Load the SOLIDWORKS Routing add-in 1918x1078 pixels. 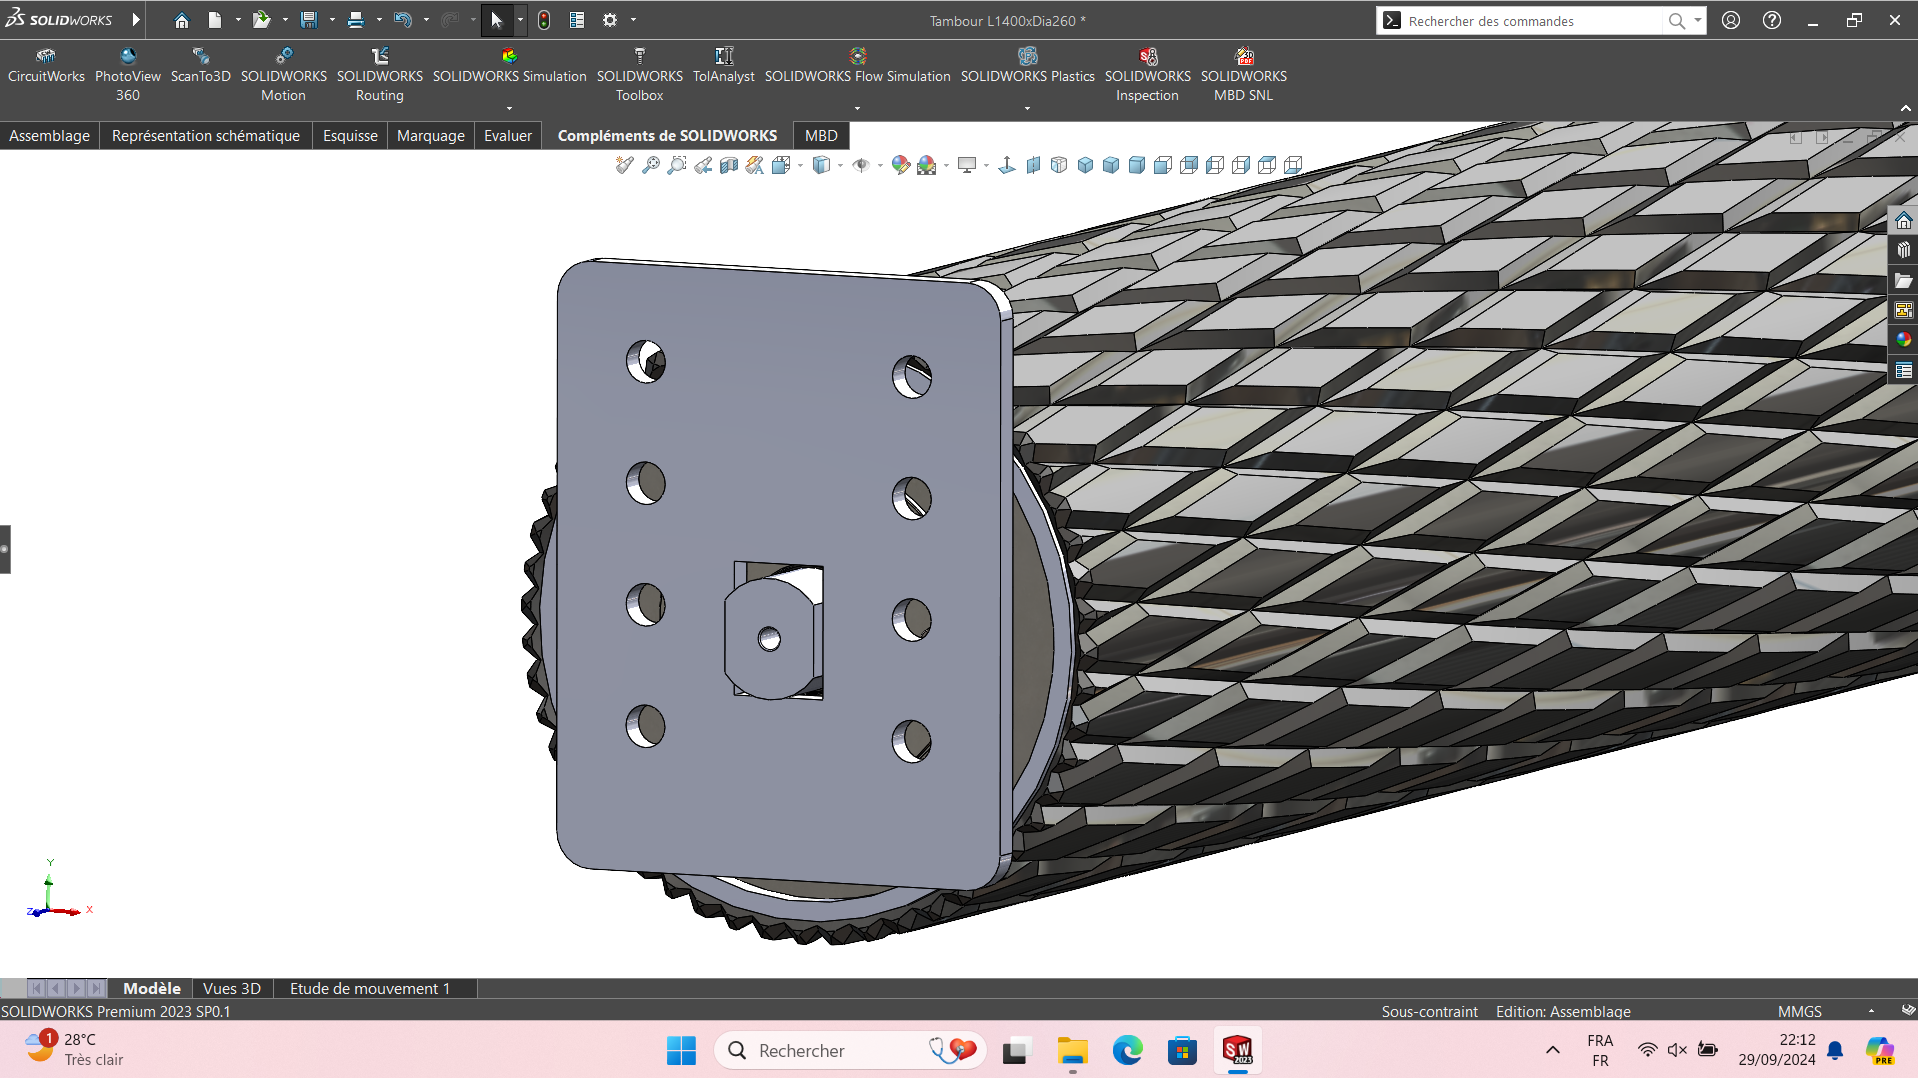[x=380, y=75]
